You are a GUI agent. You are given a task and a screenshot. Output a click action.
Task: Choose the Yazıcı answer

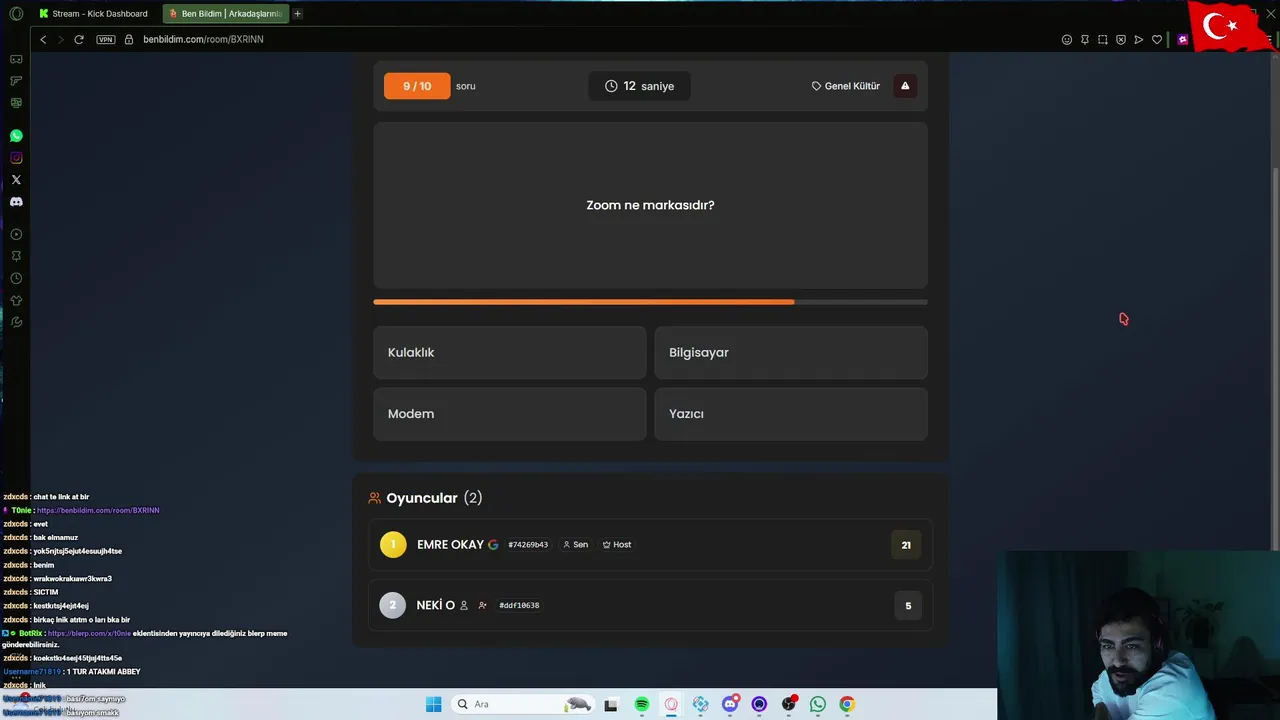[x=791, y=413]
